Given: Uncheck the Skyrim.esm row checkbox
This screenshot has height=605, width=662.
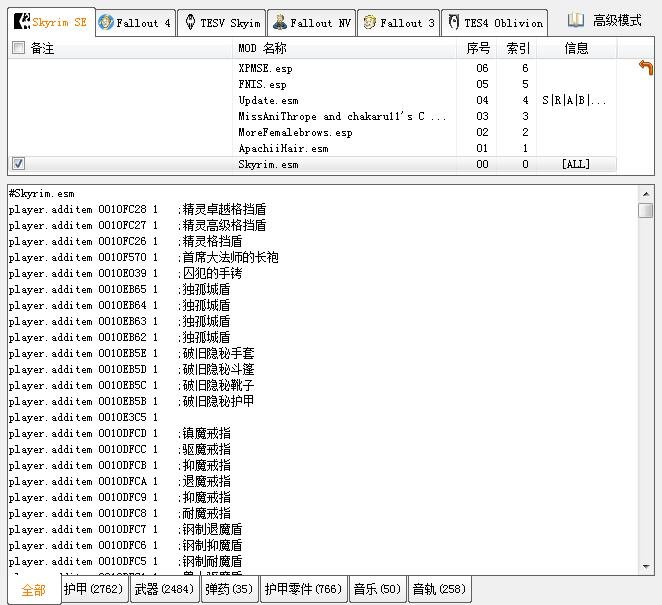Looking at the screenshot, I should (x=18, y=164).
